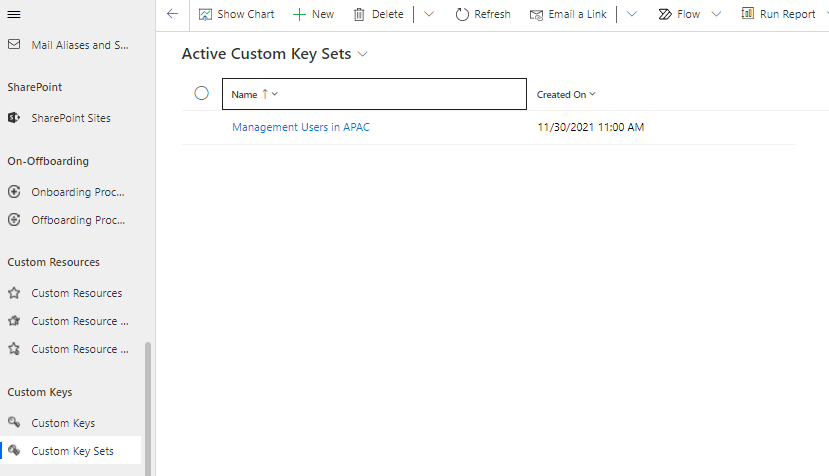The height and width of the screenshot is (476, 829).
Task: Toggle the select-all rows circle
Action: coord(202,94)
